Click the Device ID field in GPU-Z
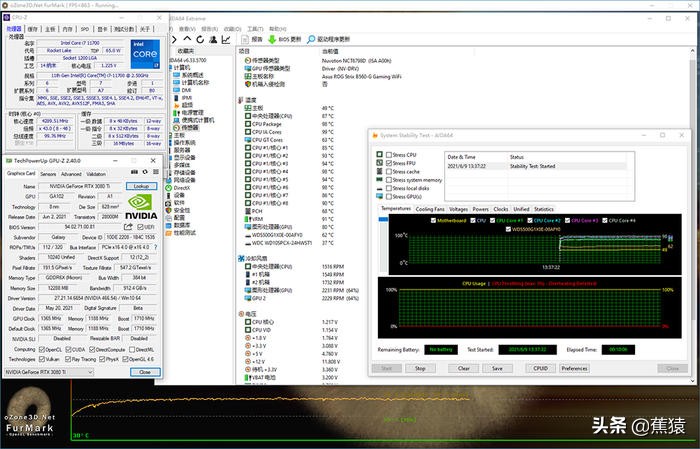 [x=131, y=237]
